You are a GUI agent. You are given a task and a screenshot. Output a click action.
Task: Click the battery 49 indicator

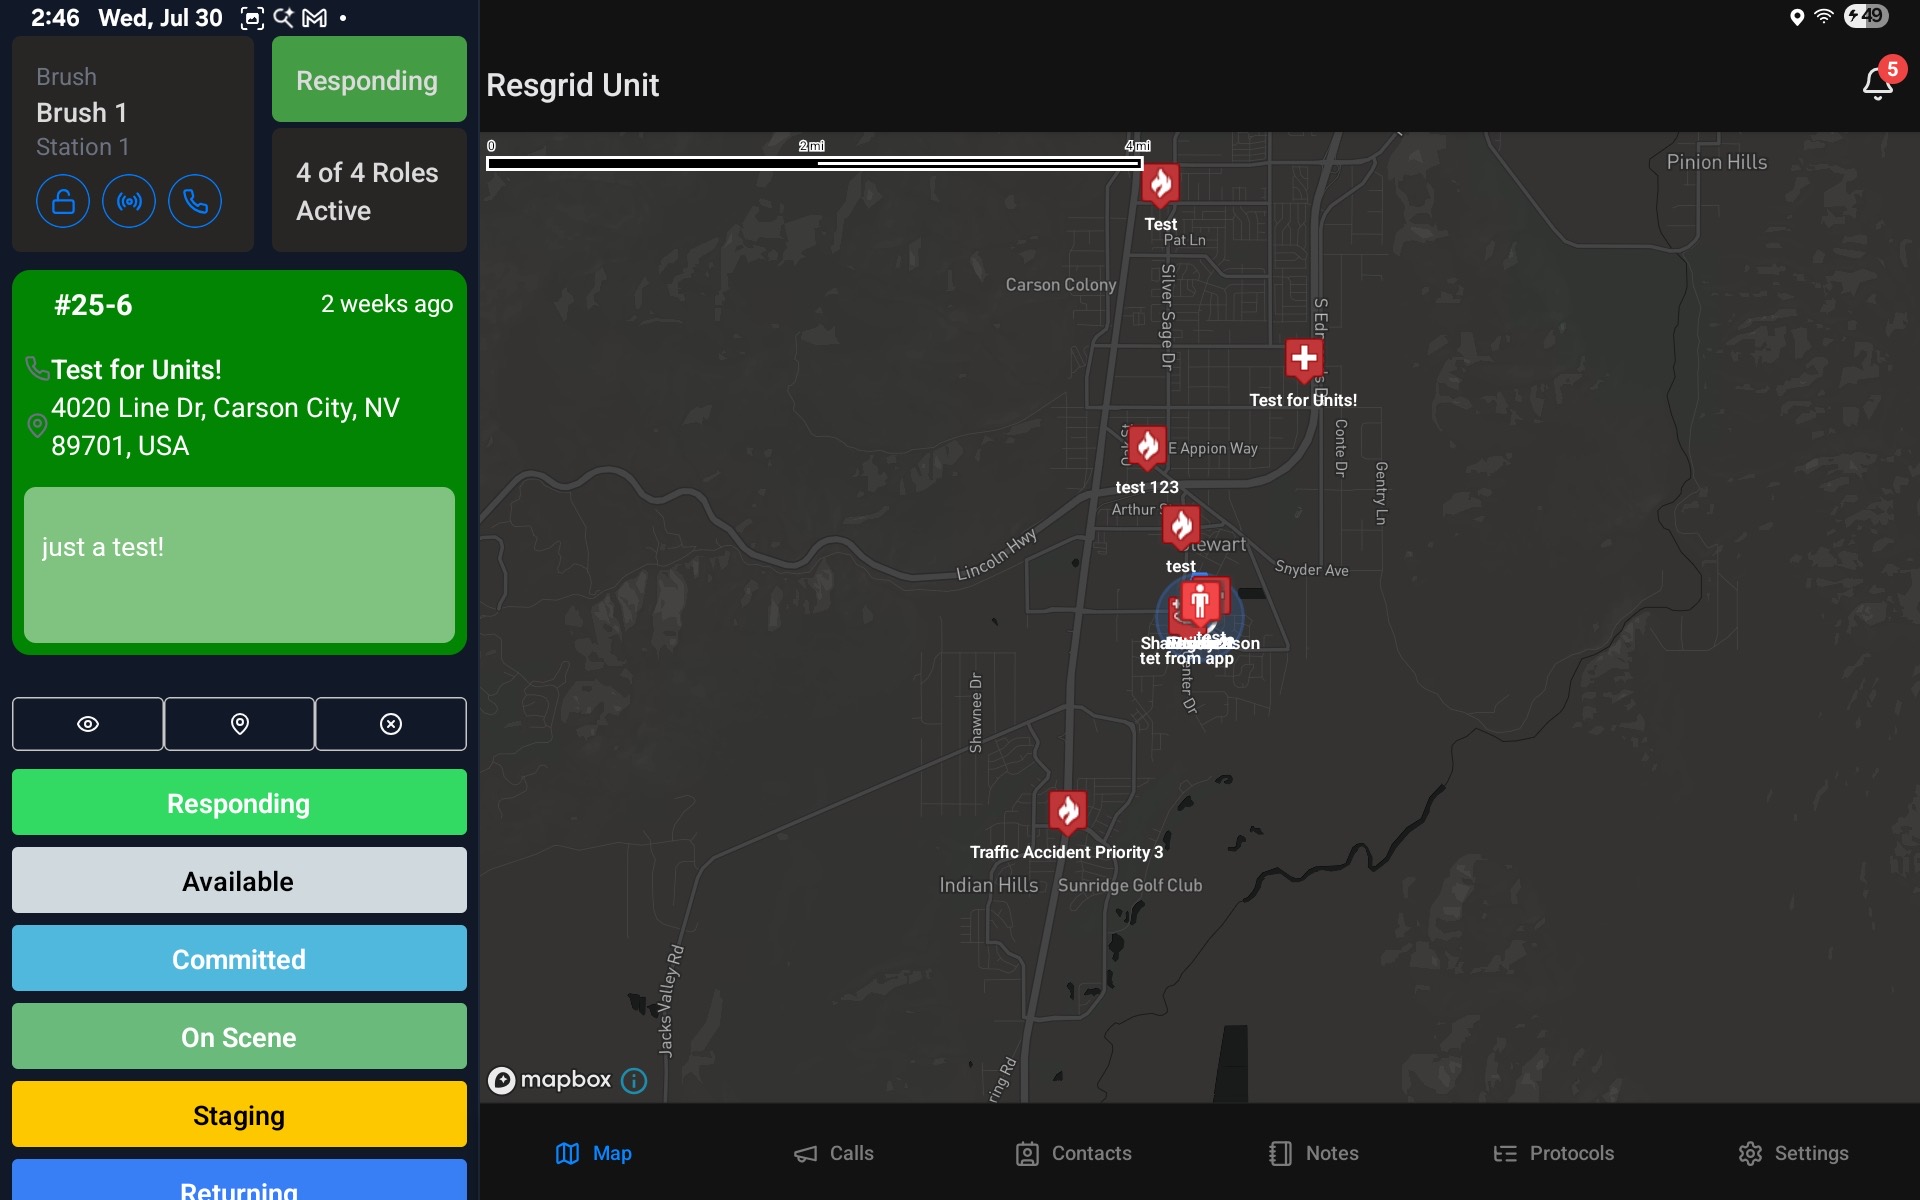(1866, 16)
